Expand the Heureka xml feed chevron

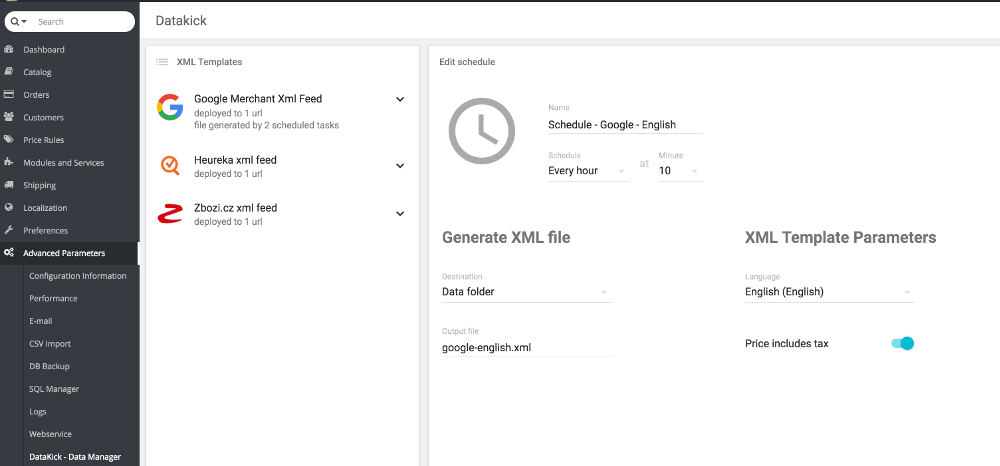(400, 166)
